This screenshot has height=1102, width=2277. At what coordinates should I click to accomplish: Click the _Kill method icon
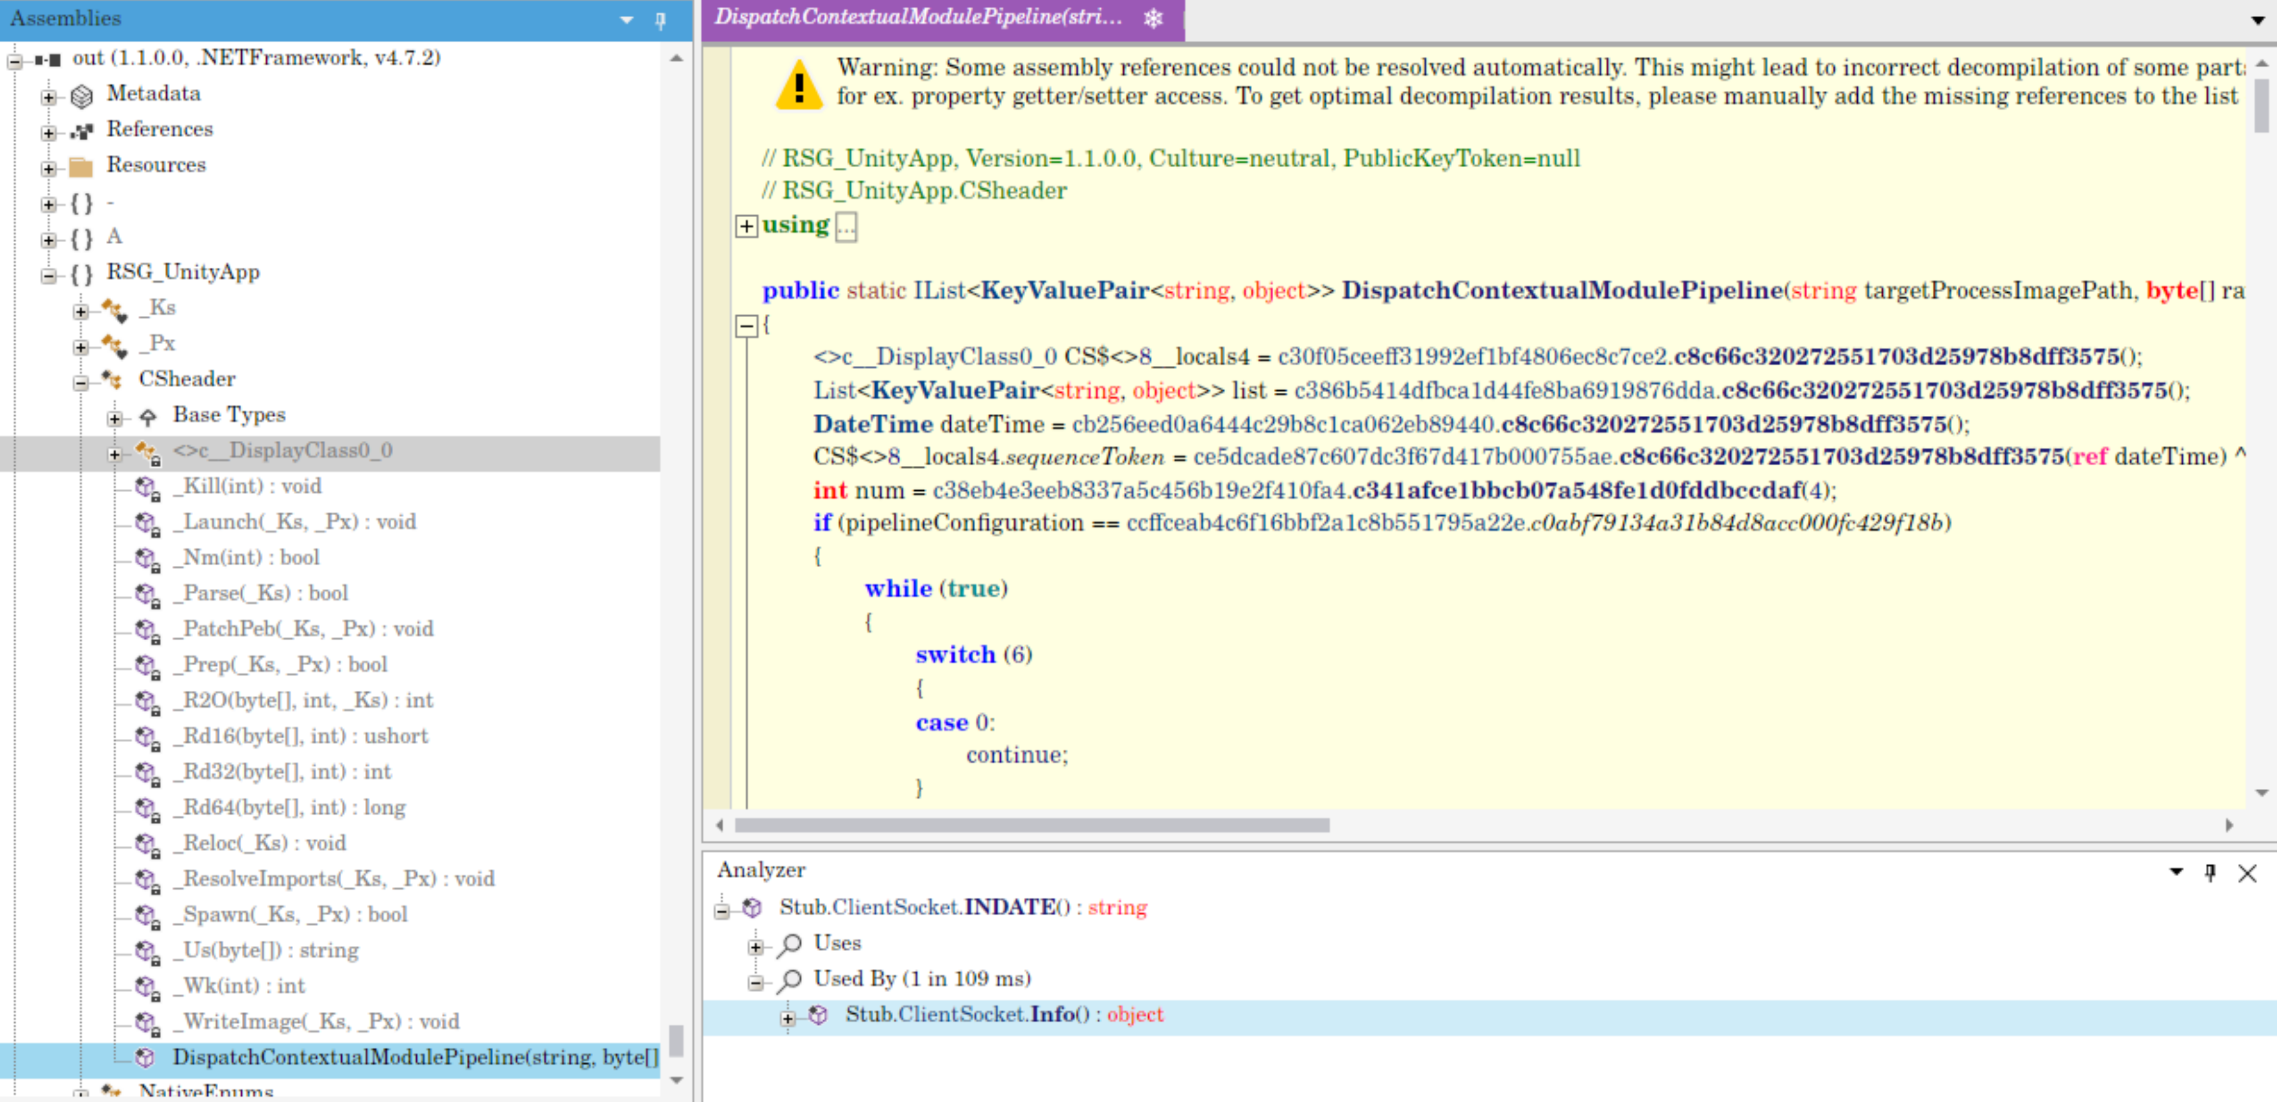pos(148,488)
